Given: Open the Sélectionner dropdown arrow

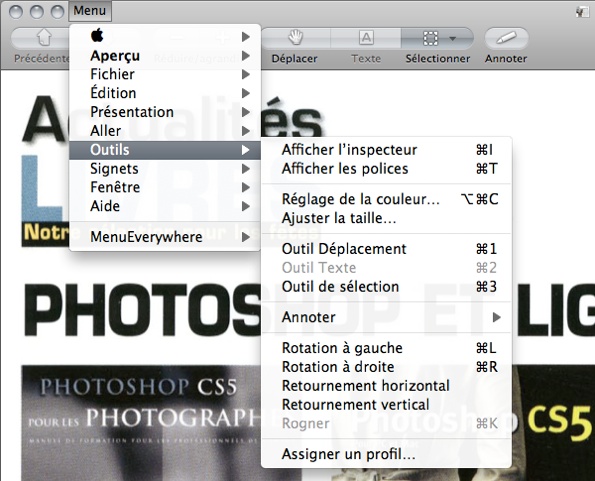Looking at the screenshot, I should click(452, 38).
